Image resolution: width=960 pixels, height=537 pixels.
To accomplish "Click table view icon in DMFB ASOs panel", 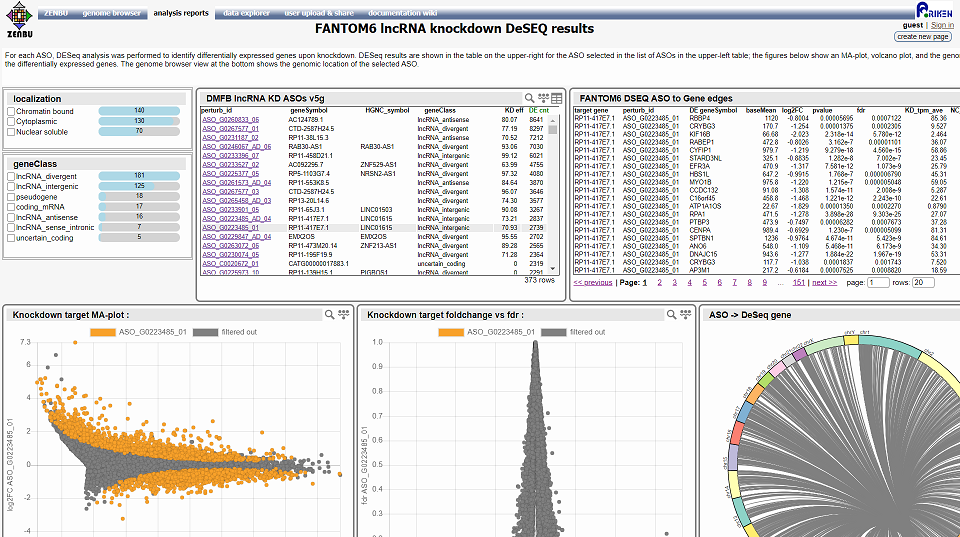I will [557, 98].
